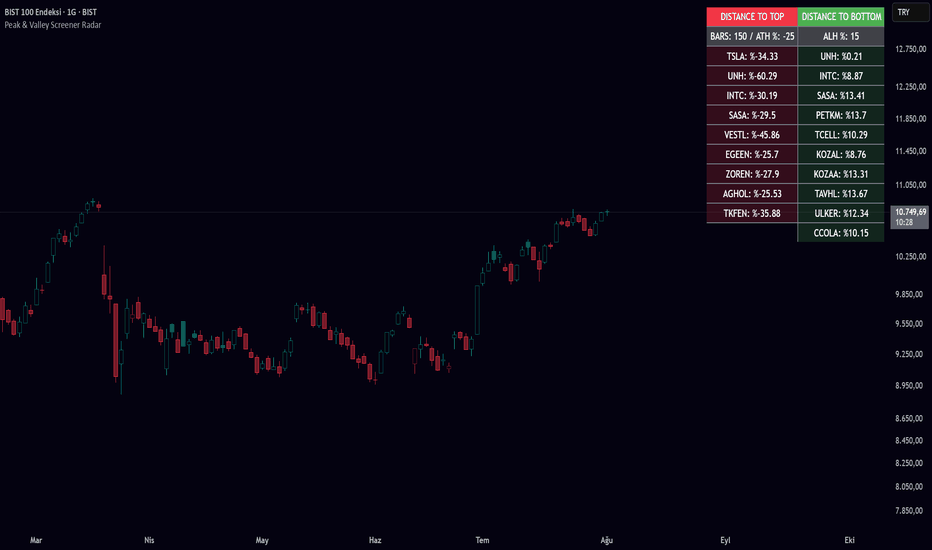Click the DISTANCE TO TOP header cell
932x550 pixels.
coord(752,17)
